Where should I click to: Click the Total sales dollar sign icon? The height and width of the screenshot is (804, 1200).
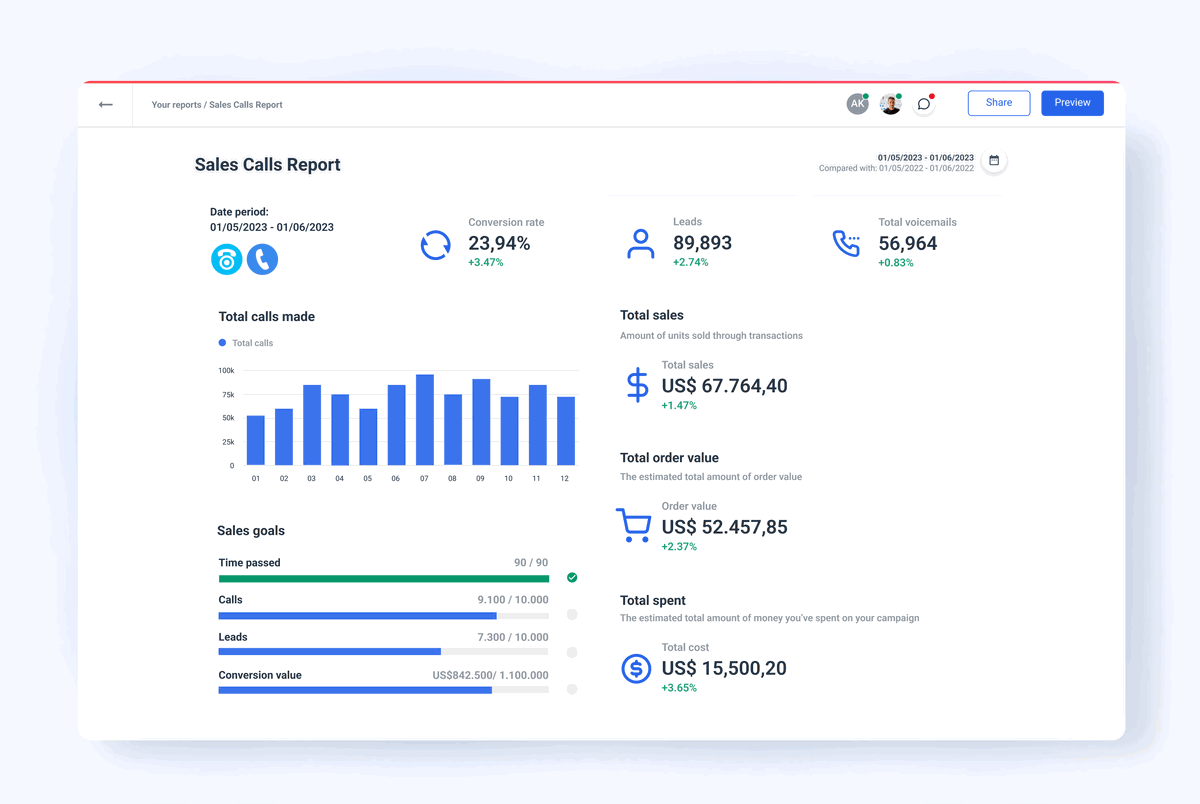pyautogui.click(x=637, y=384)
